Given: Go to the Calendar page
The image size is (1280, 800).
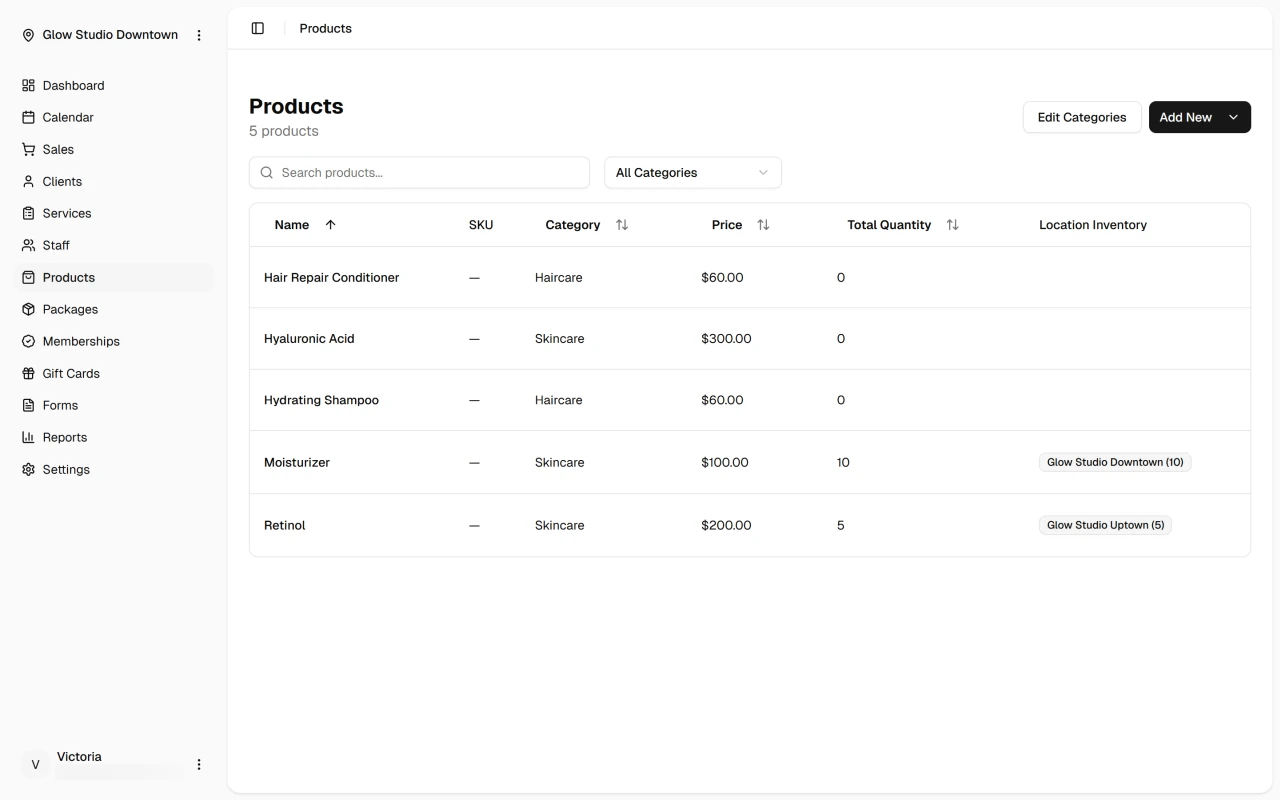Looking at the screenshot, I should click(113, 118).
